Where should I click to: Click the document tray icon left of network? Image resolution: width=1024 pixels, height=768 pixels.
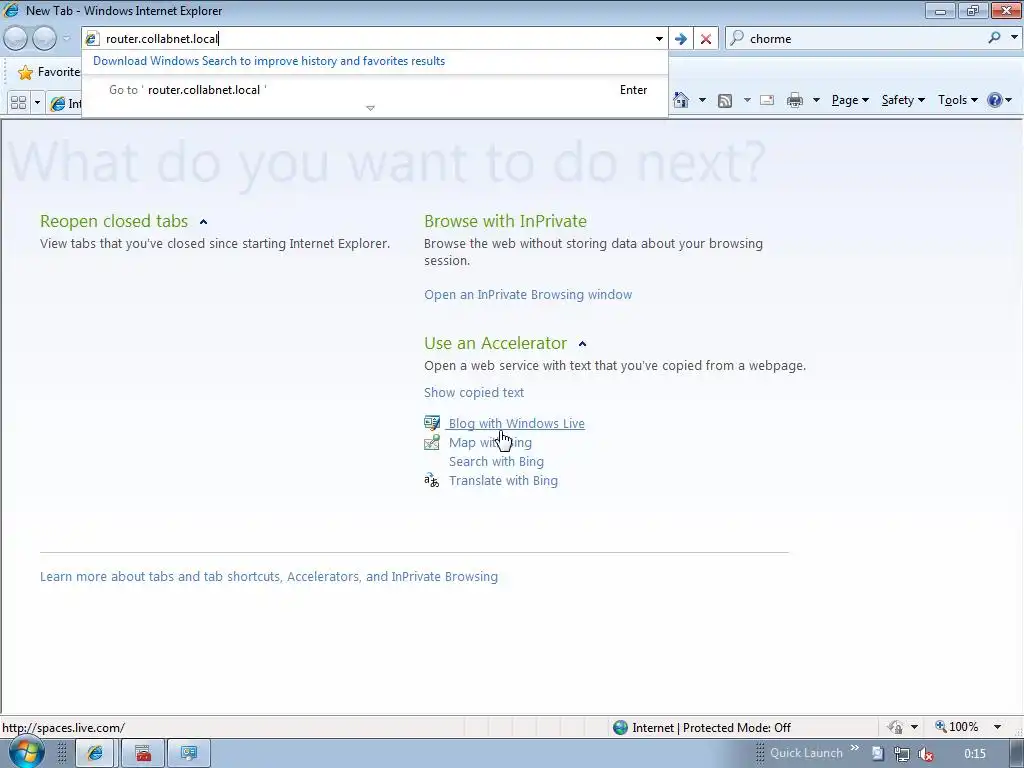click(878, 754)
